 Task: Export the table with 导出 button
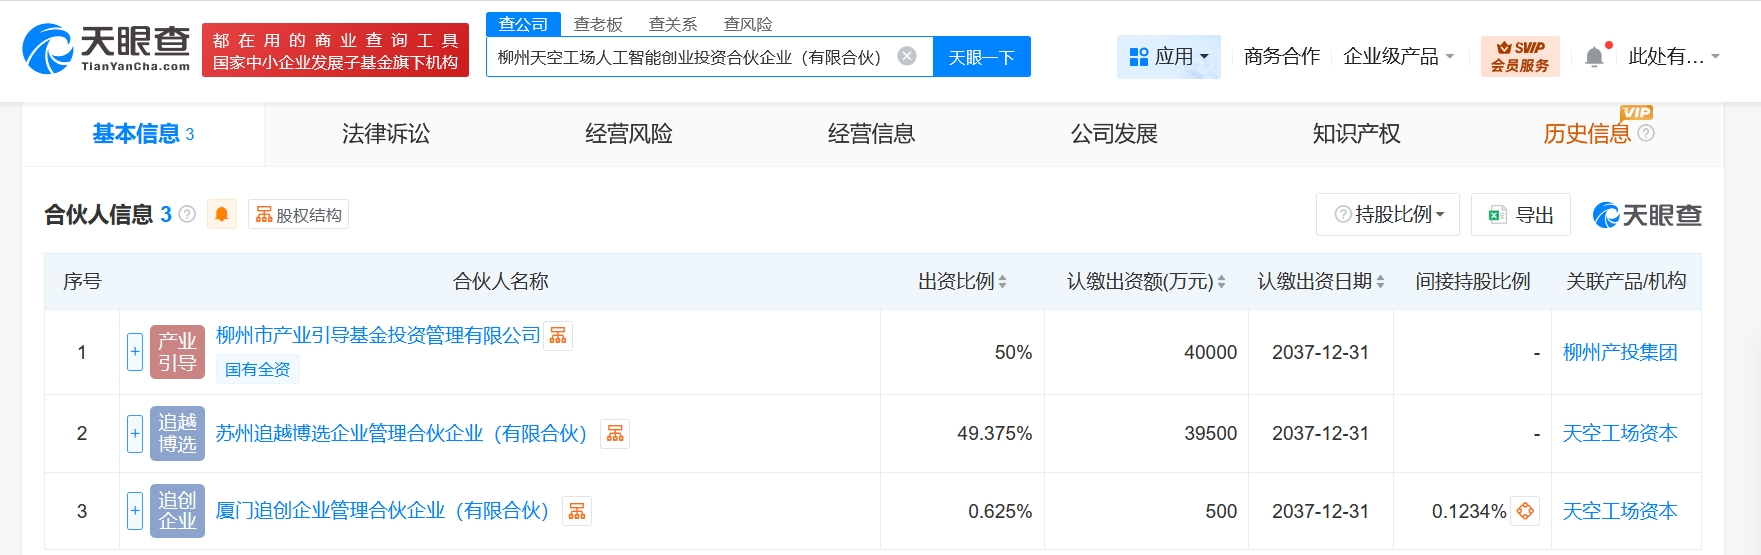pyautogui.click(x=1521, y=215)
